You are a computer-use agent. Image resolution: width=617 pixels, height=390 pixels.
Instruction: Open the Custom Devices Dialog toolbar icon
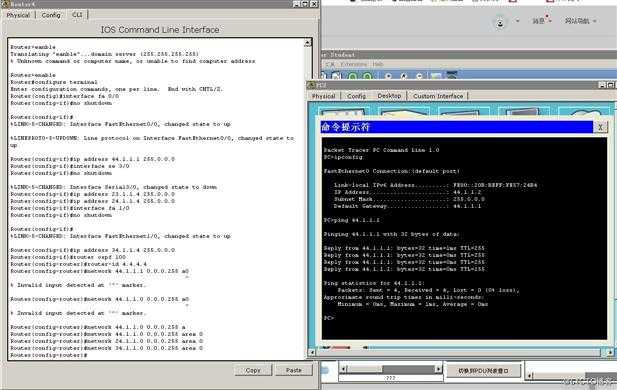pos(452,76)
